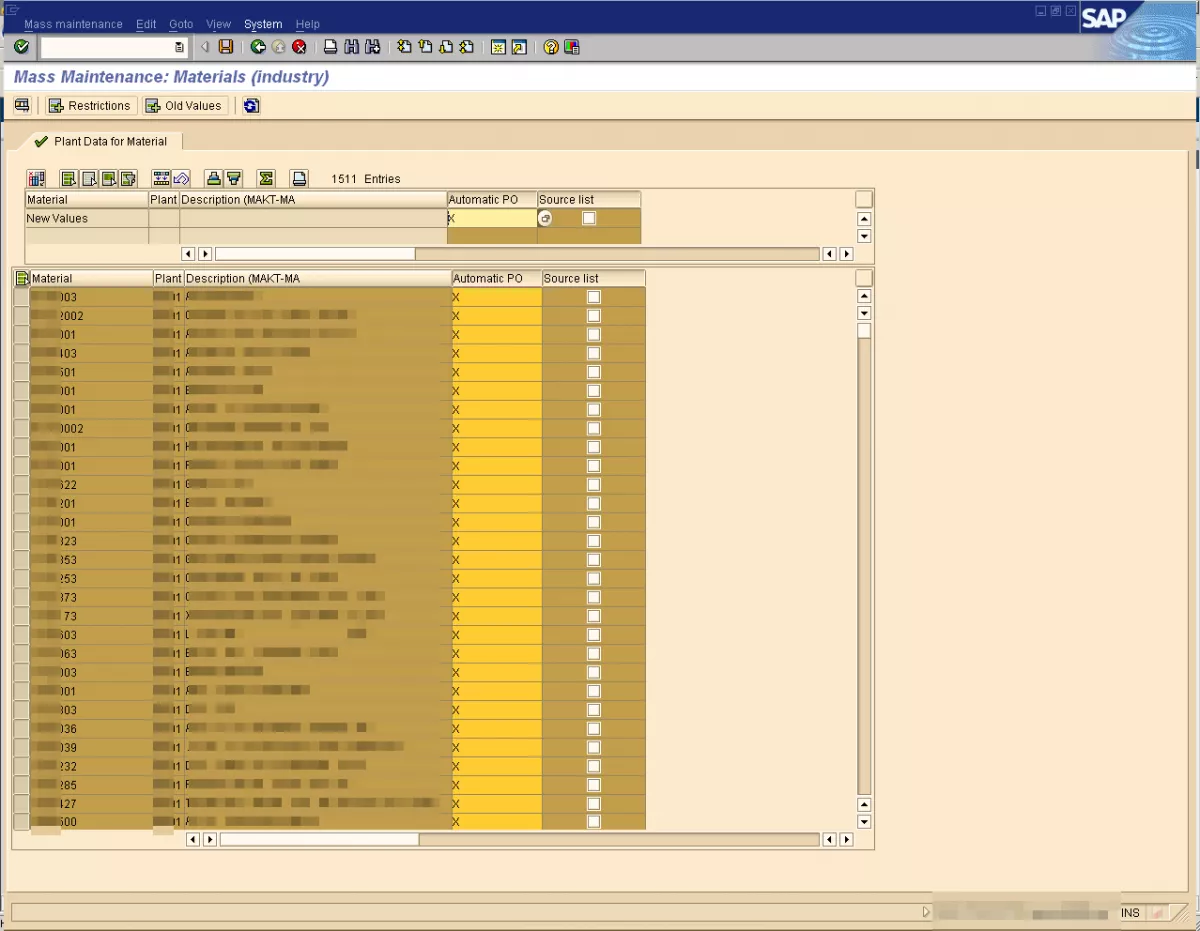Click the scroll-down arrow of the New Values table
The width and height of the screenshot is (1200, 931).
pos(865,236)
